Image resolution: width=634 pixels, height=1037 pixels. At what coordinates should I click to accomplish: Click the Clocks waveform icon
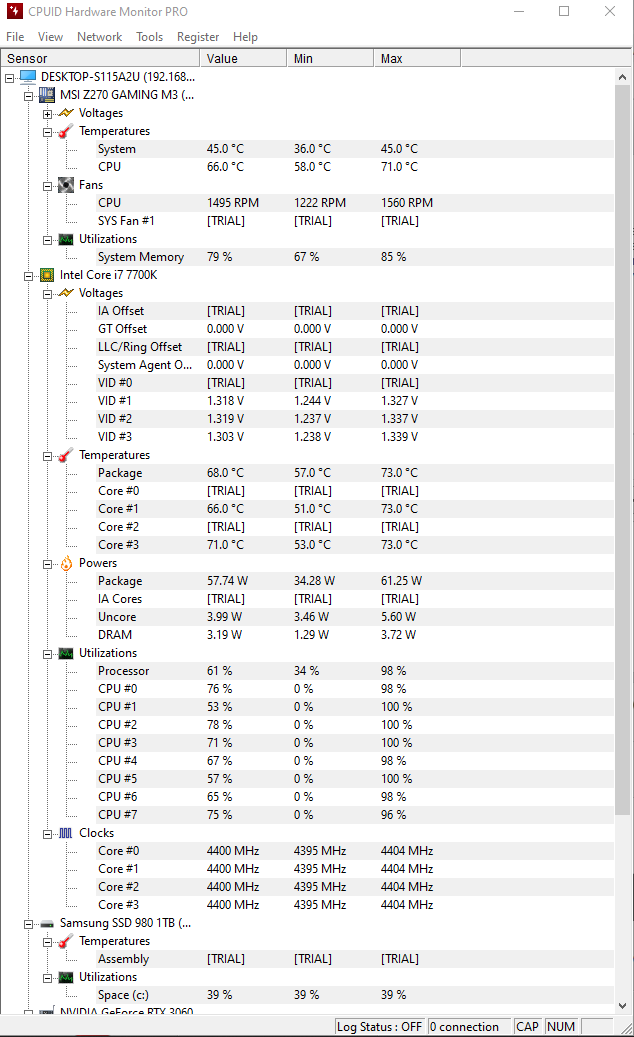pyautogui.click(x=66, y=833)
